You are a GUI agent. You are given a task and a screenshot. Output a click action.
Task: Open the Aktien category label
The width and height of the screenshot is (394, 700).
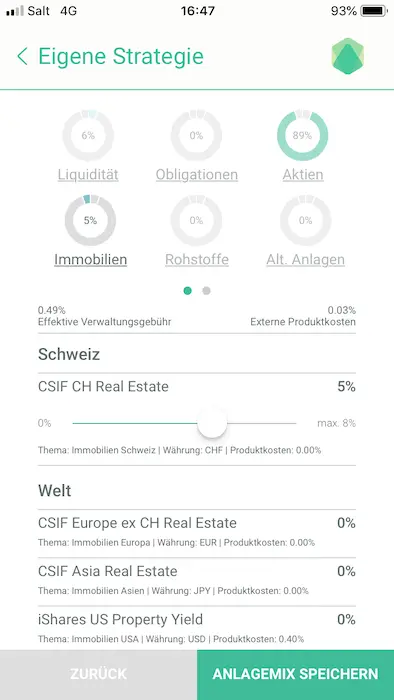coord(303,175)
